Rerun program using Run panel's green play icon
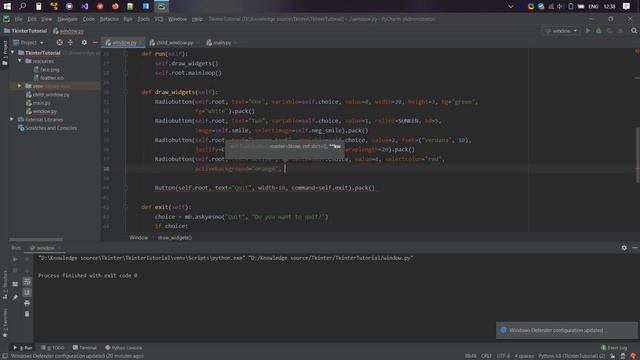The width and height of the screenshot is (640, 360). 15,259
